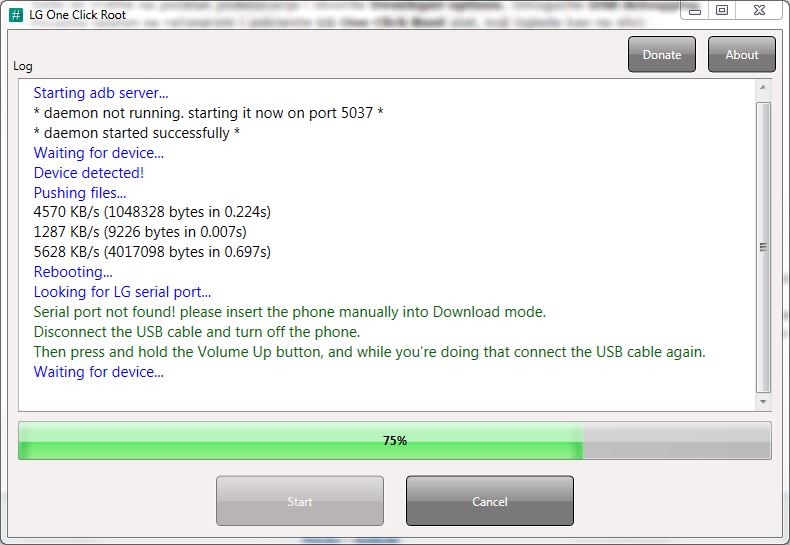
Task: Click the 75% progress bar
Action: [394, 441]
